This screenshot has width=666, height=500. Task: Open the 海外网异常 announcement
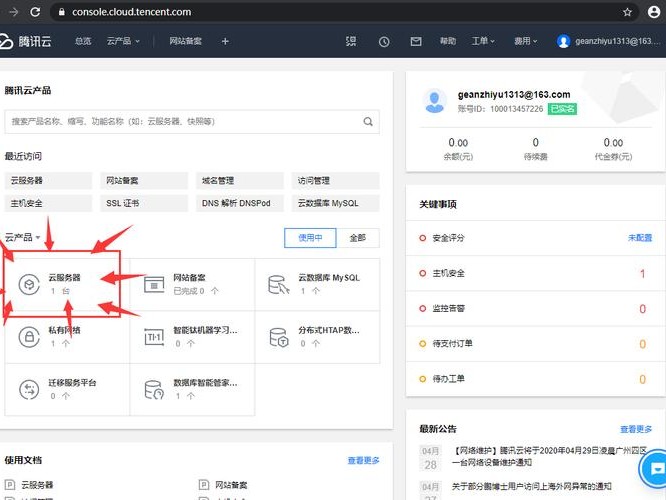click(x=531, y=486)
